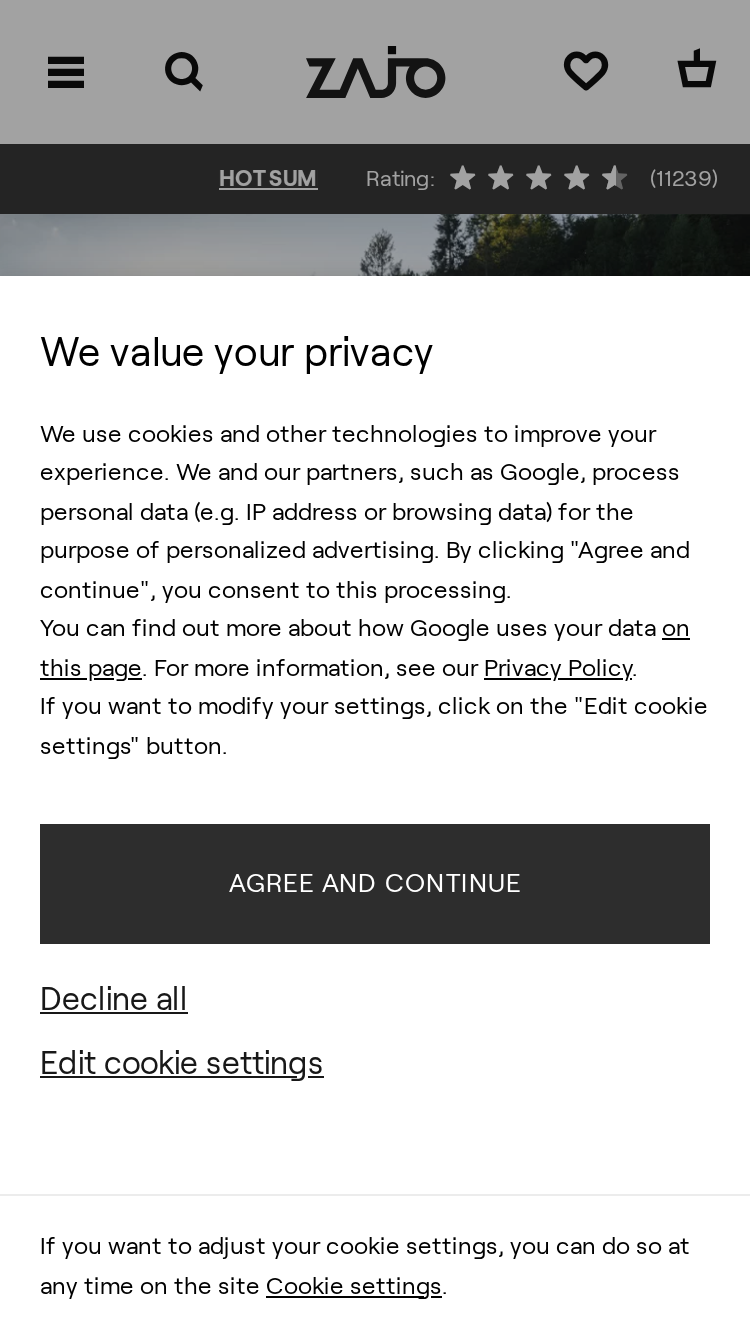Open the search magnifier icon

point(184,72)
